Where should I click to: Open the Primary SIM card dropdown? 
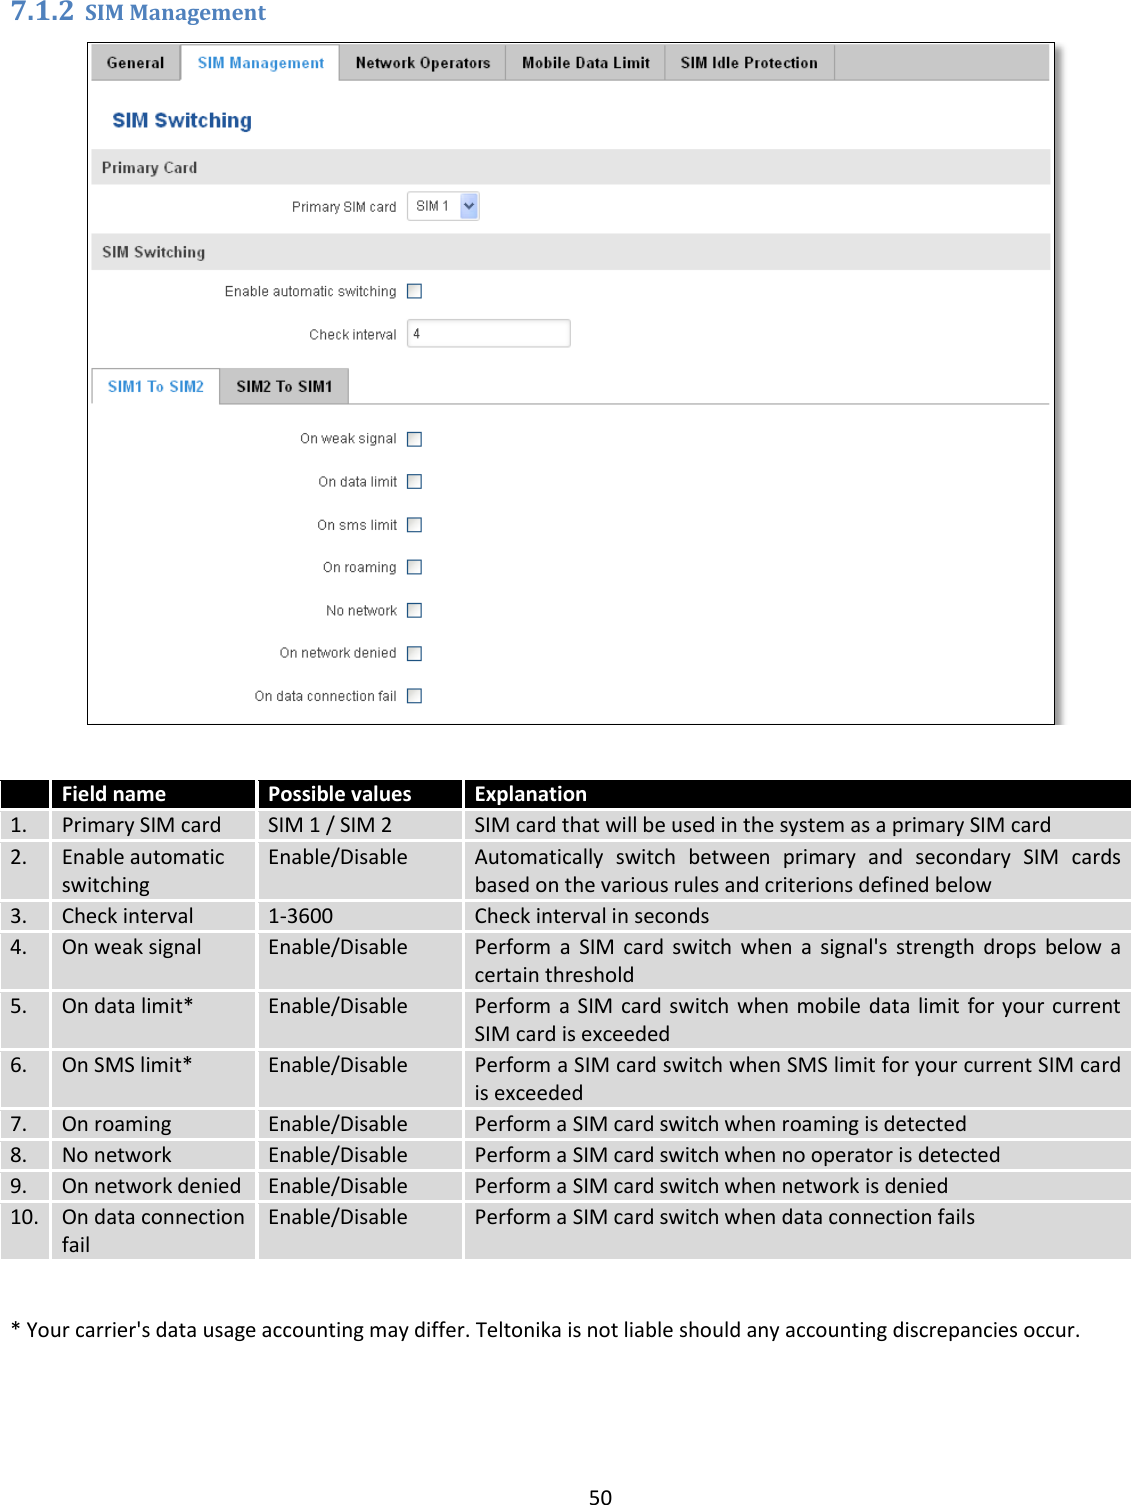pos(441,205)
